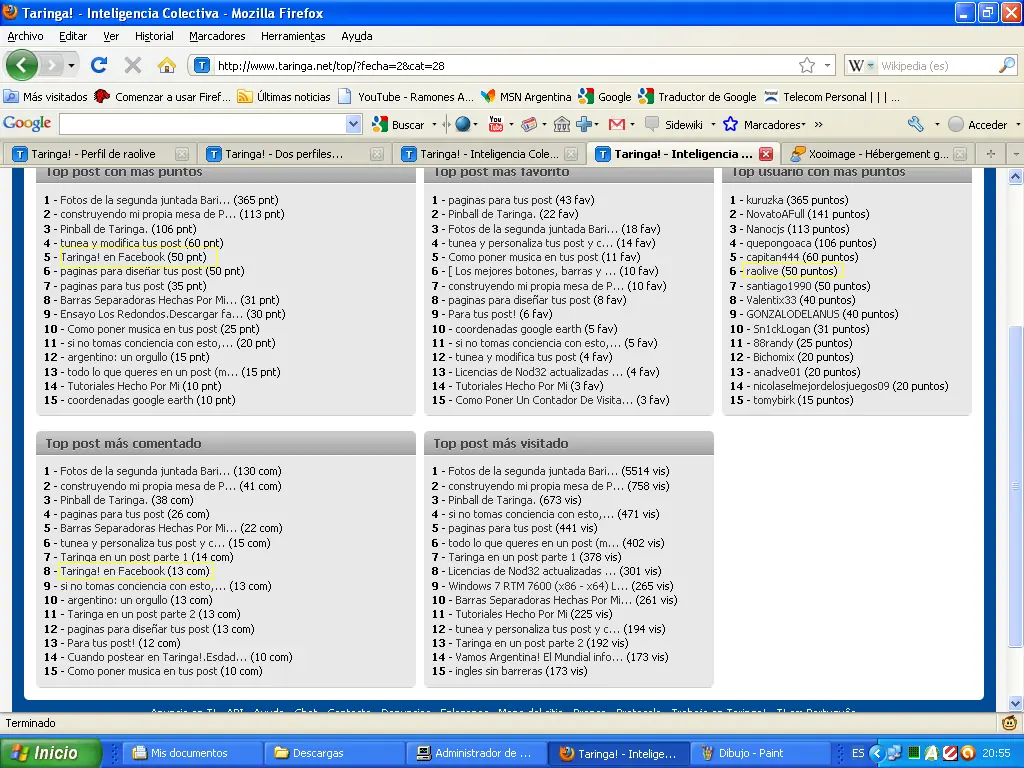
Task: Show more Google toolbar buttons chevron
Action: [x=818, y=124]
